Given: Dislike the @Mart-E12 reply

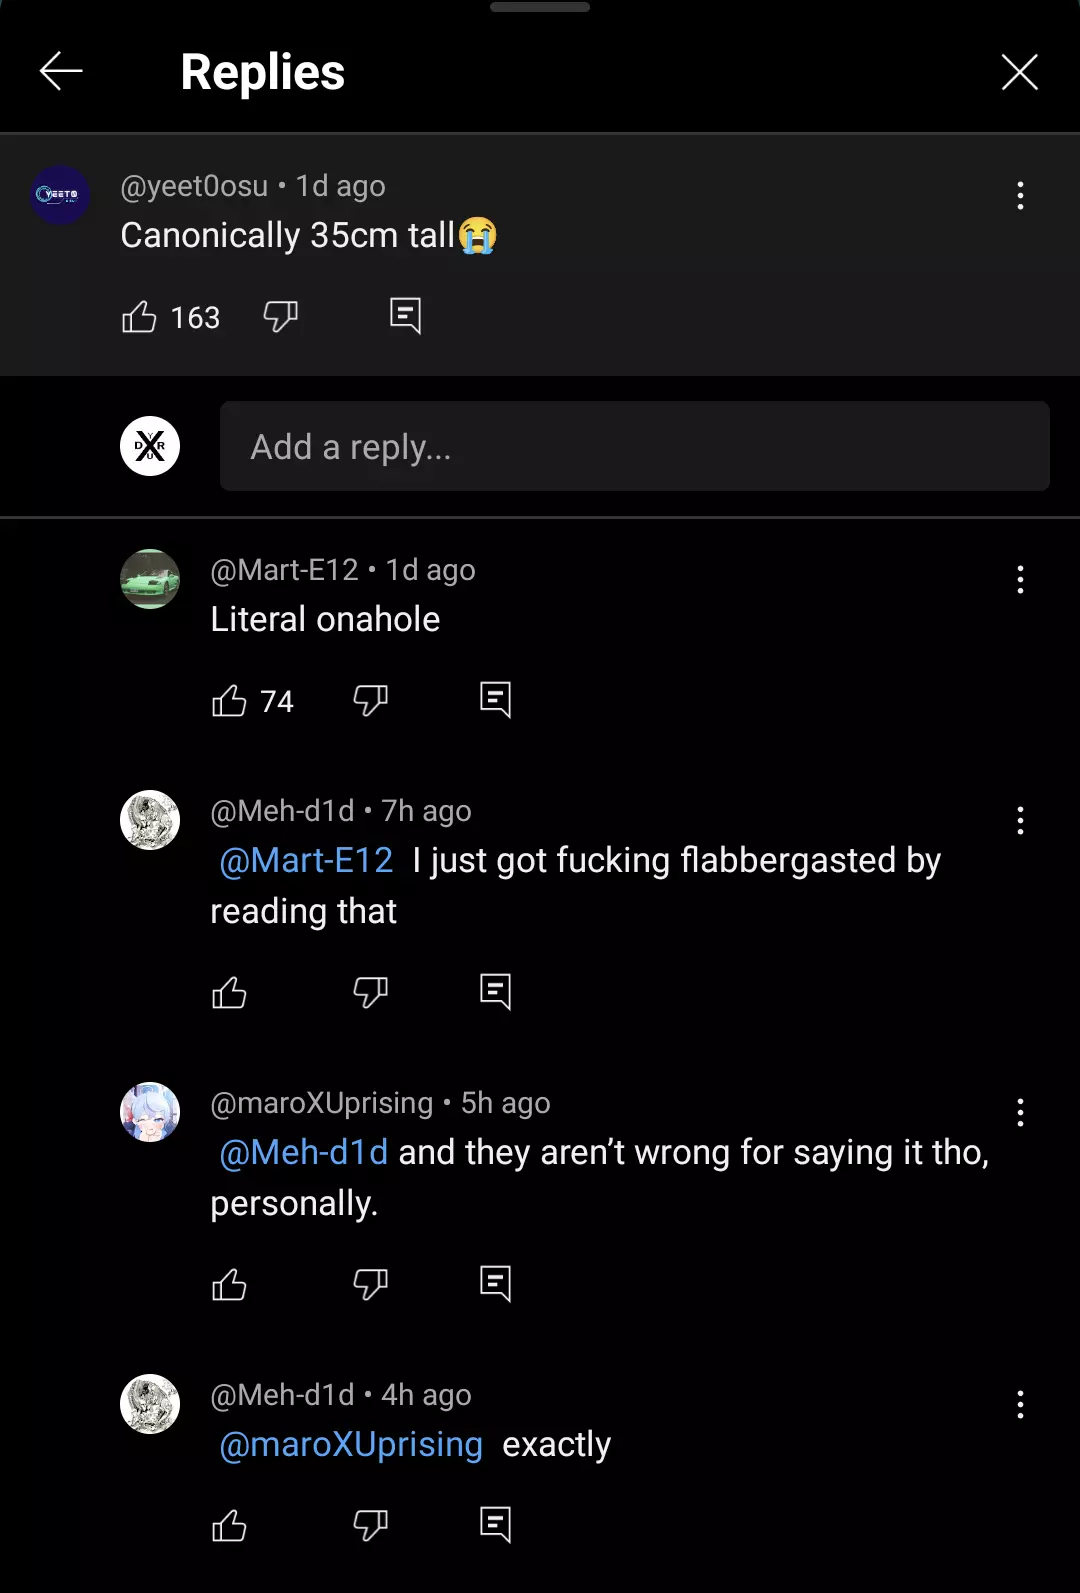Looking at the screenshot, I should click(x=370, y=701).
